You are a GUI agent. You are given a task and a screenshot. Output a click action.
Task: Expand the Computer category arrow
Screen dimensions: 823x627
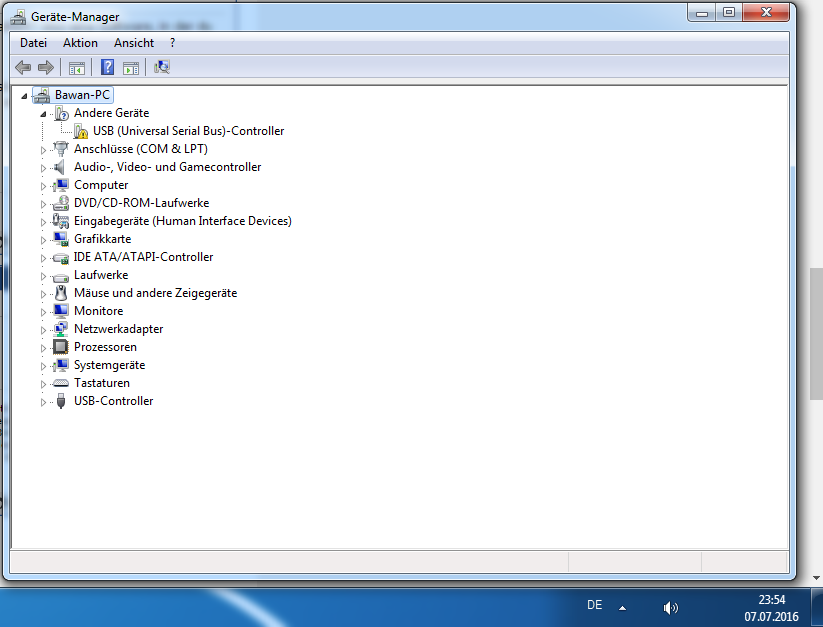point(43,186)
